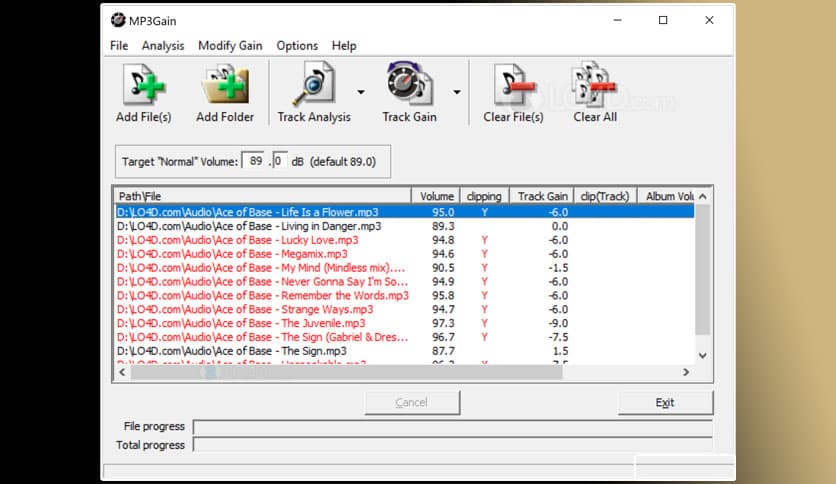Open the Help menu

pyautogui.click(x=344, y=46)
